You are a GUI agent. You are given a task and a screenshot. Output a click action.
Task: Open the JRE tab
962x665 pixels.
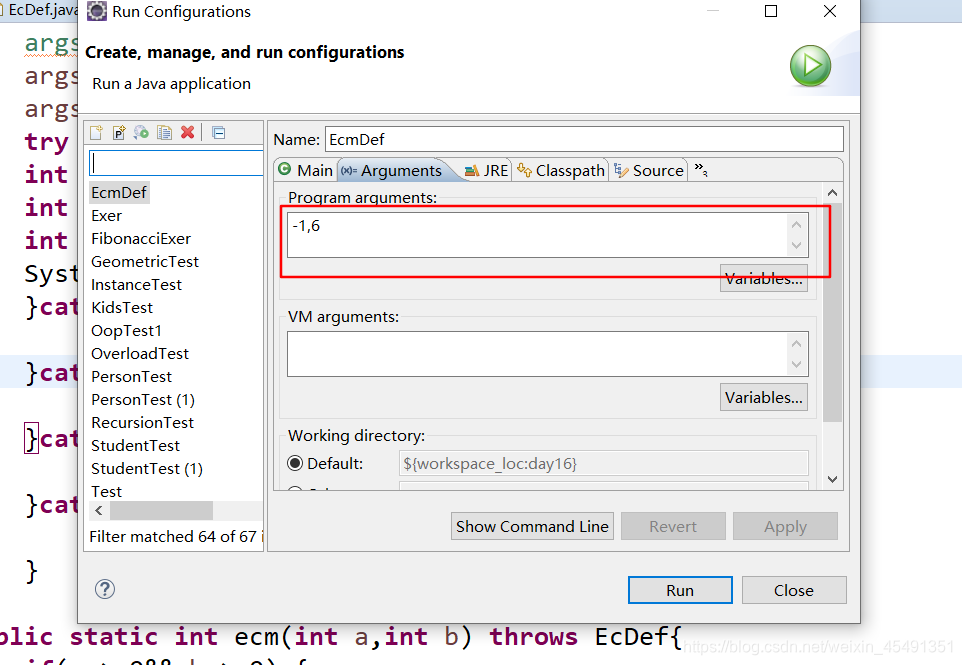coord(487,170)
